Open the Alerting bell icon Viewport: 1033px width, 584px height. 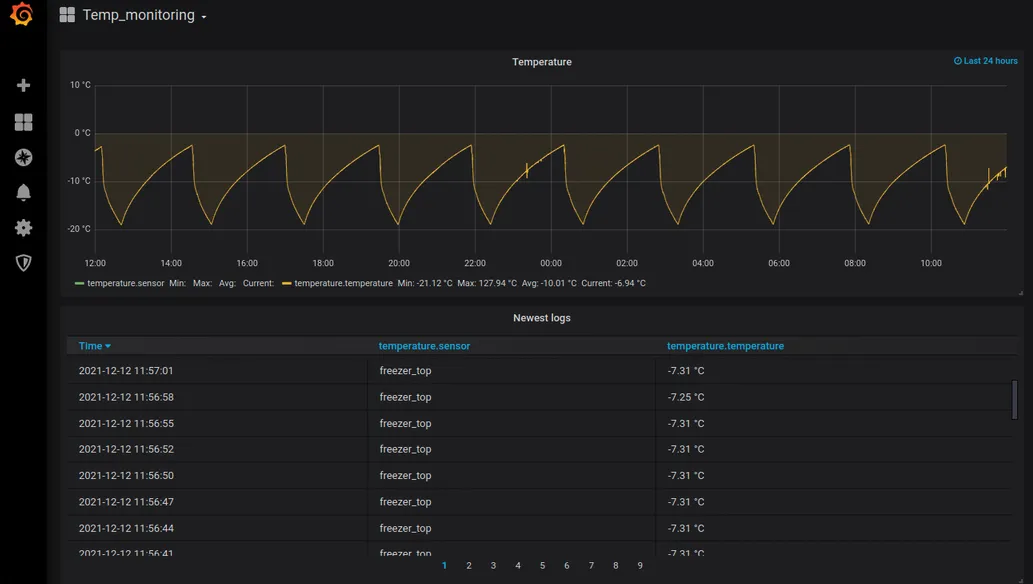click(23, 192)
